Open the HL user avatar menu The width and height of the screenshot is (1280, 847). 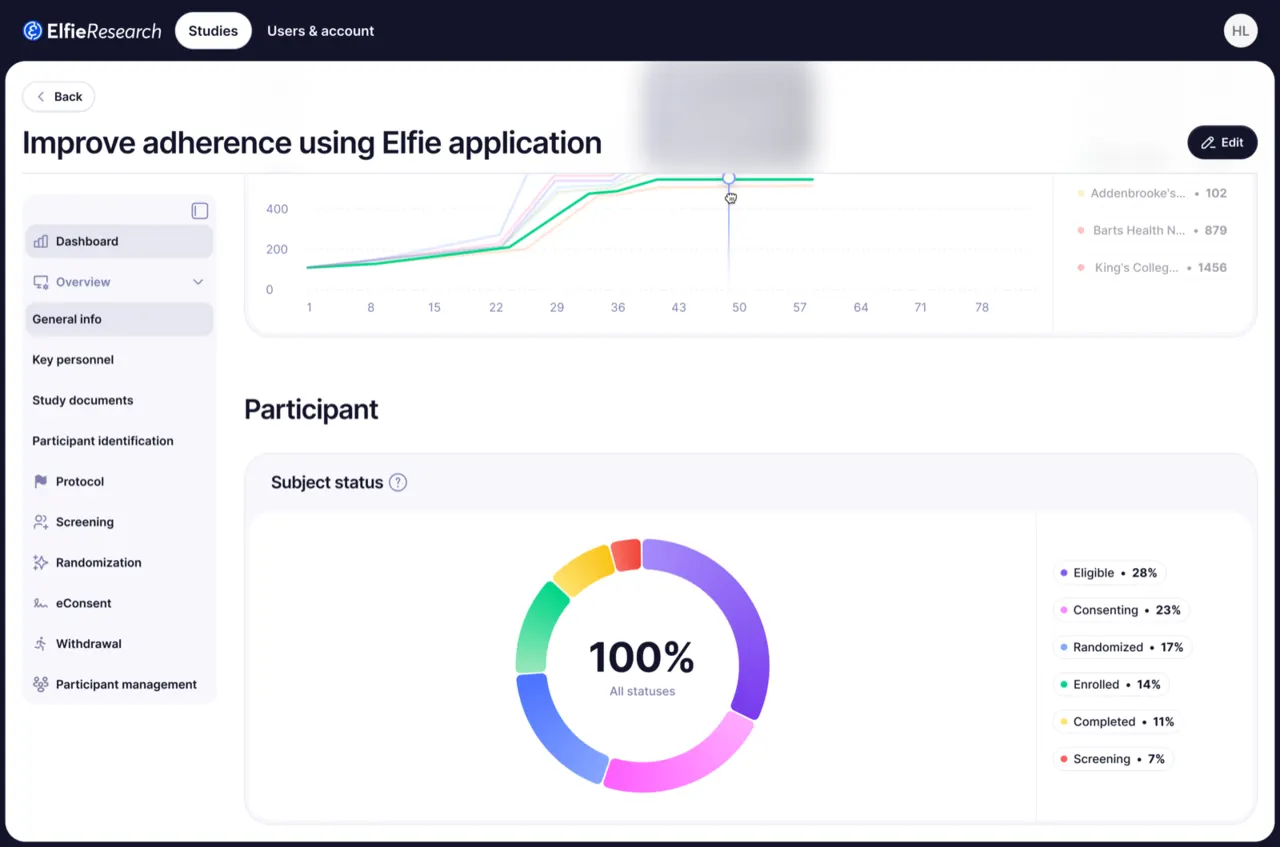click(x=1240, y=31)
